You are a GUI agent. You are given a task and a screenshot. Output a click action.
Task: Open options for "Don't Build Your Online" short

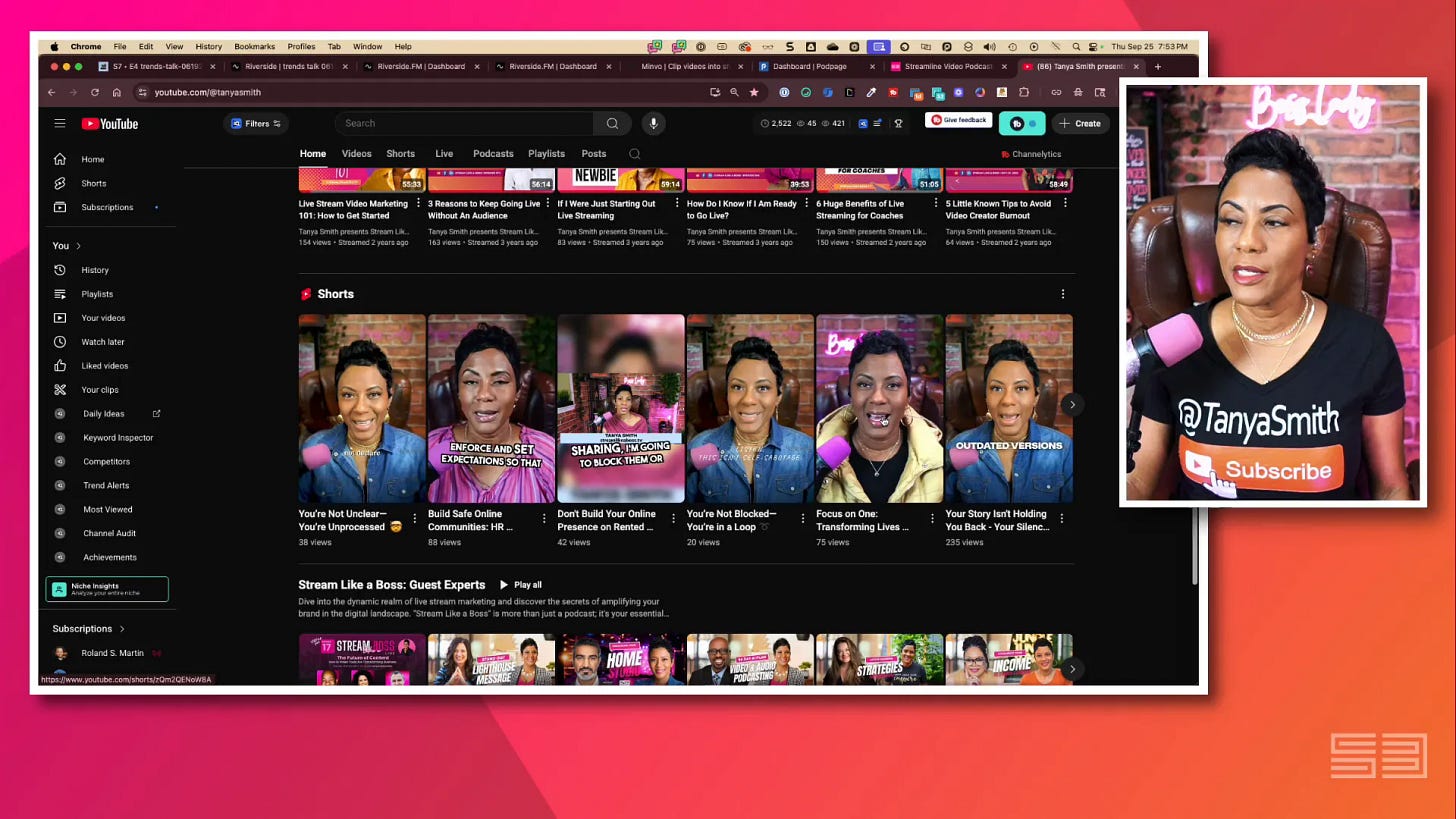coord(673,519)
